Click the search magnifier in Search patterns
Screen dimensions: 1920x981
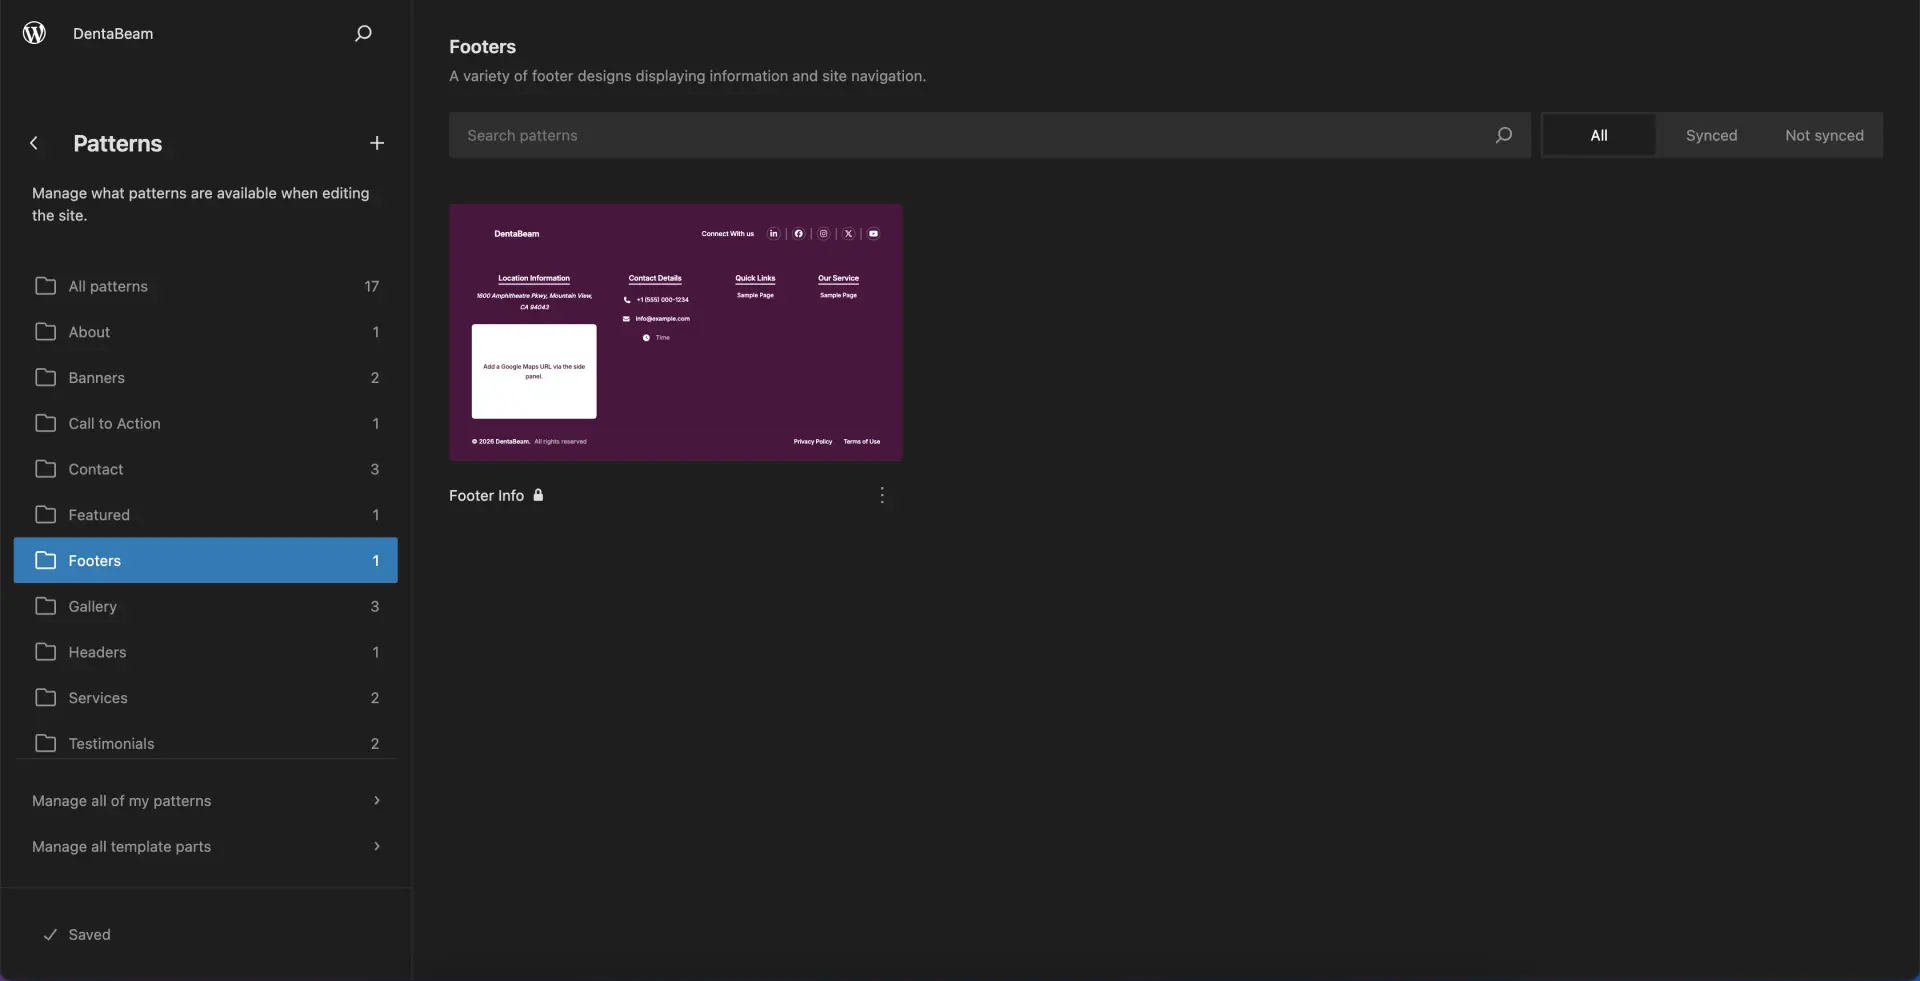point(1503,135)
